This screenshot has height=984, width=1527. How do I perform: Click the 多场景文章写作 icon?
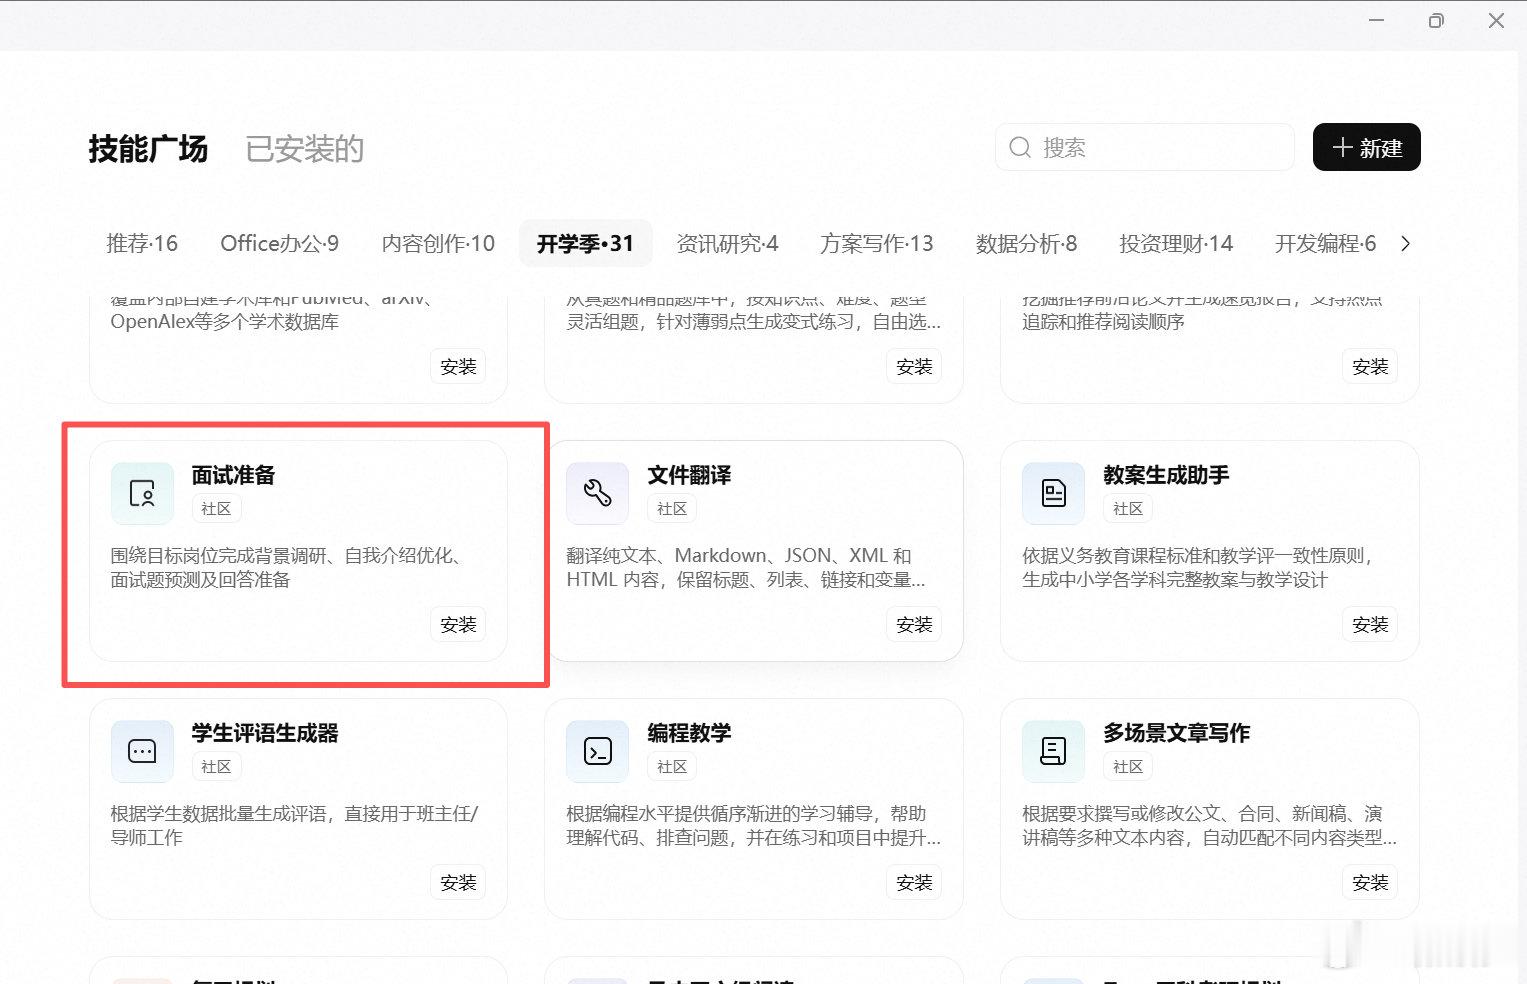(1054, 751)
